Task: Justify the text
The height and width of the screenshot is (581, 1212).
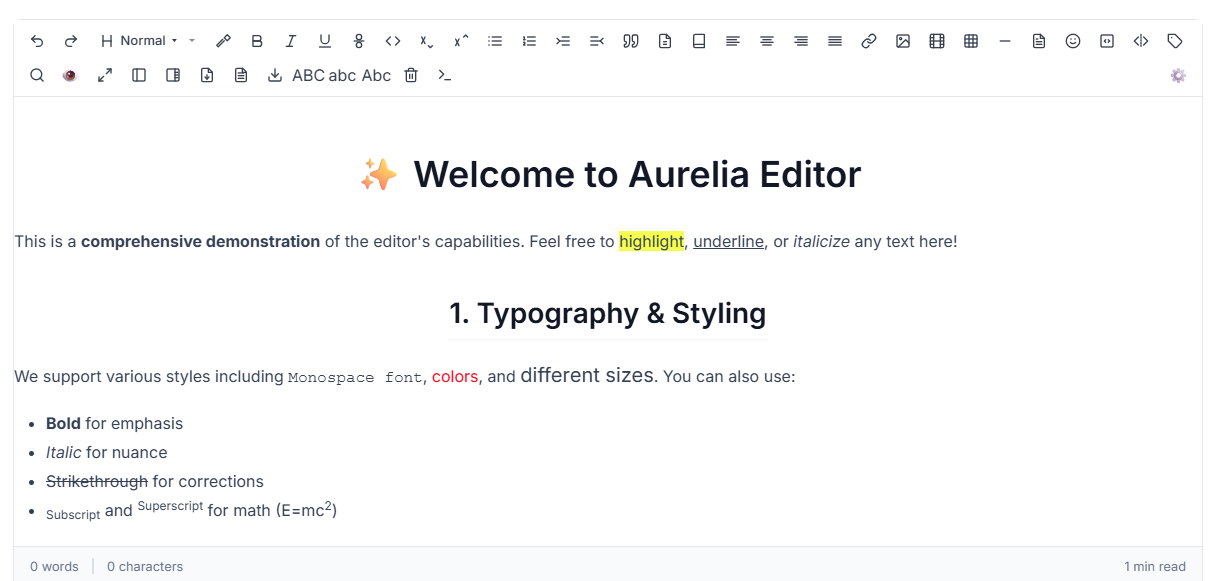Action: click(835, 41)
